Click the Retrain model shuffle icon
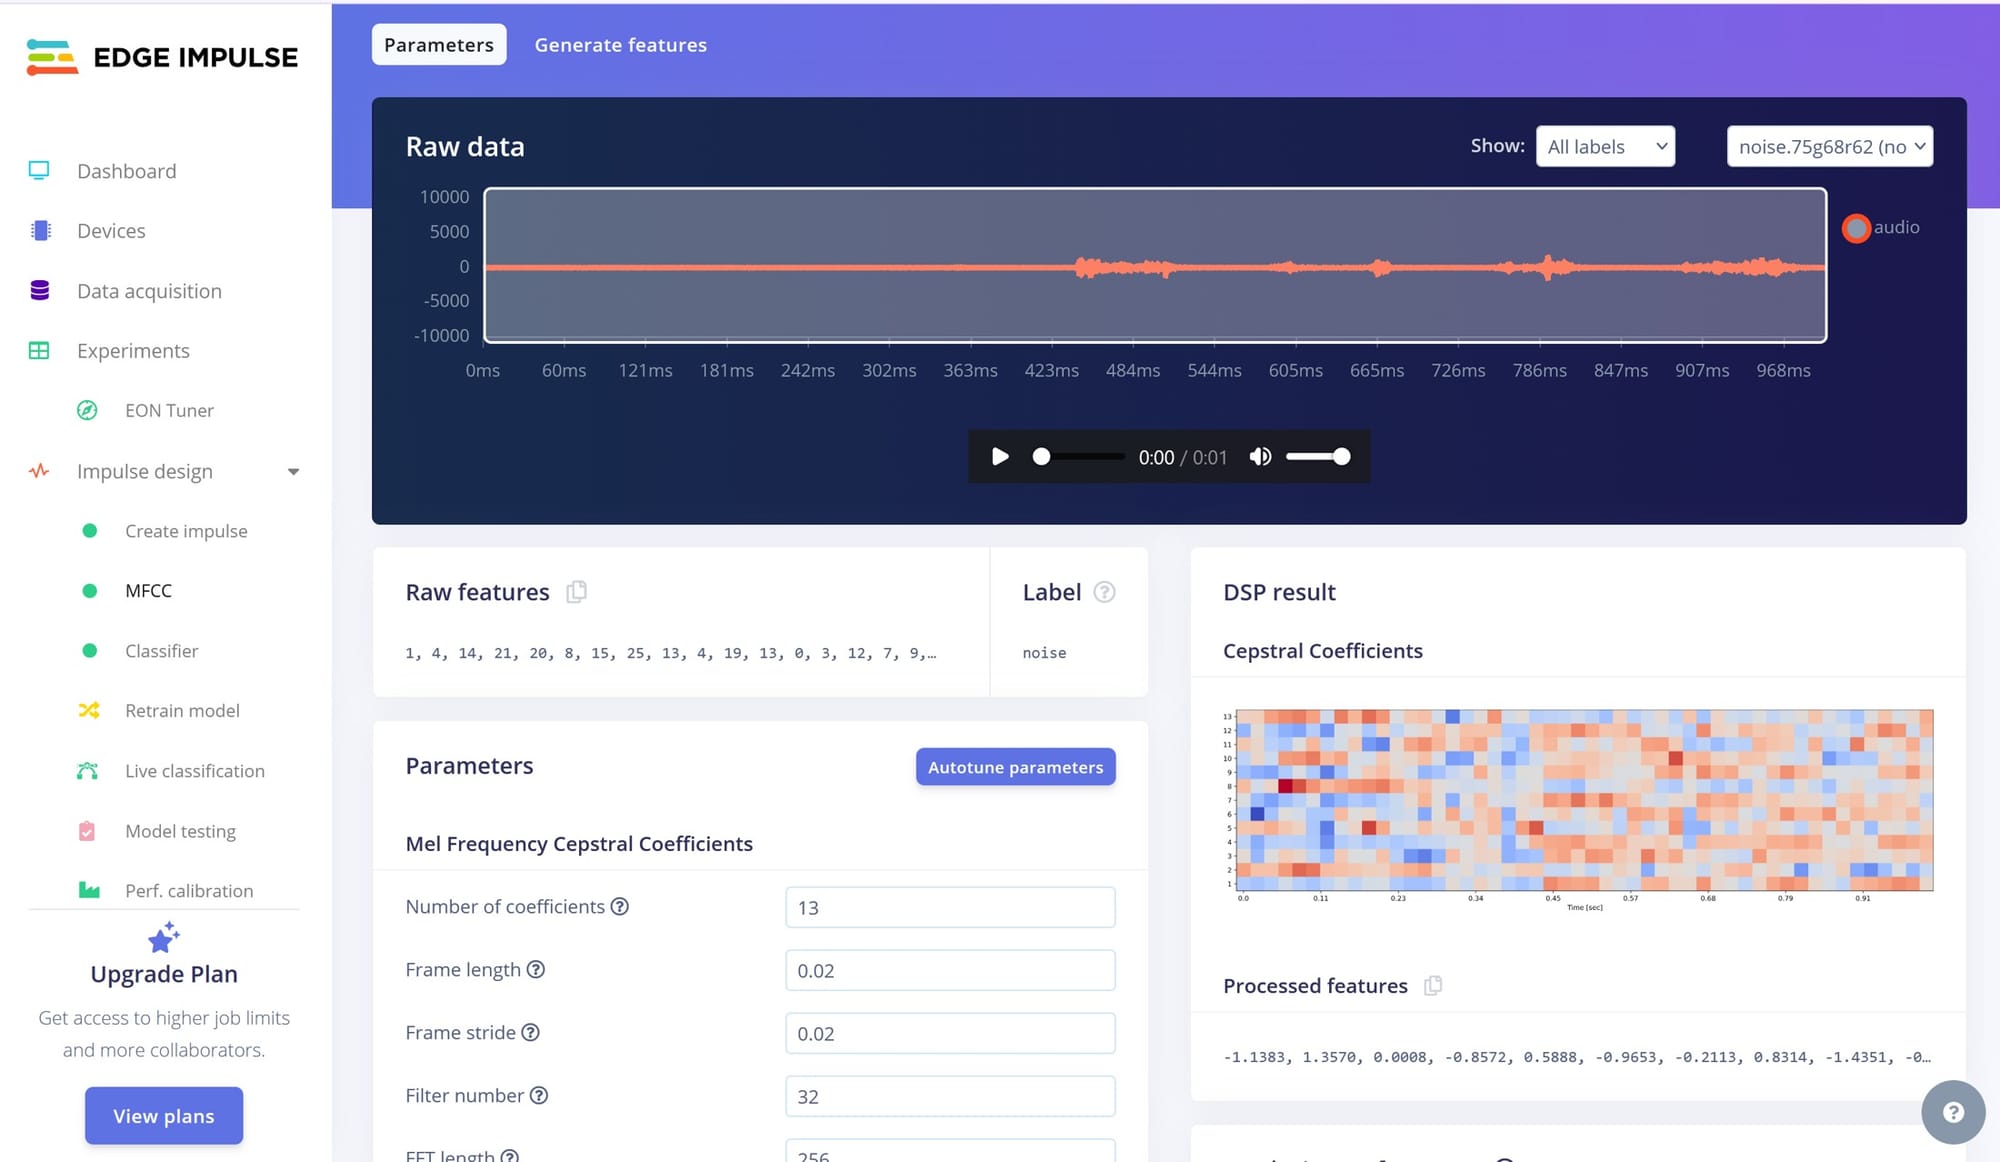This screenshot has height=1162, width=2000. tap(89, 710)
